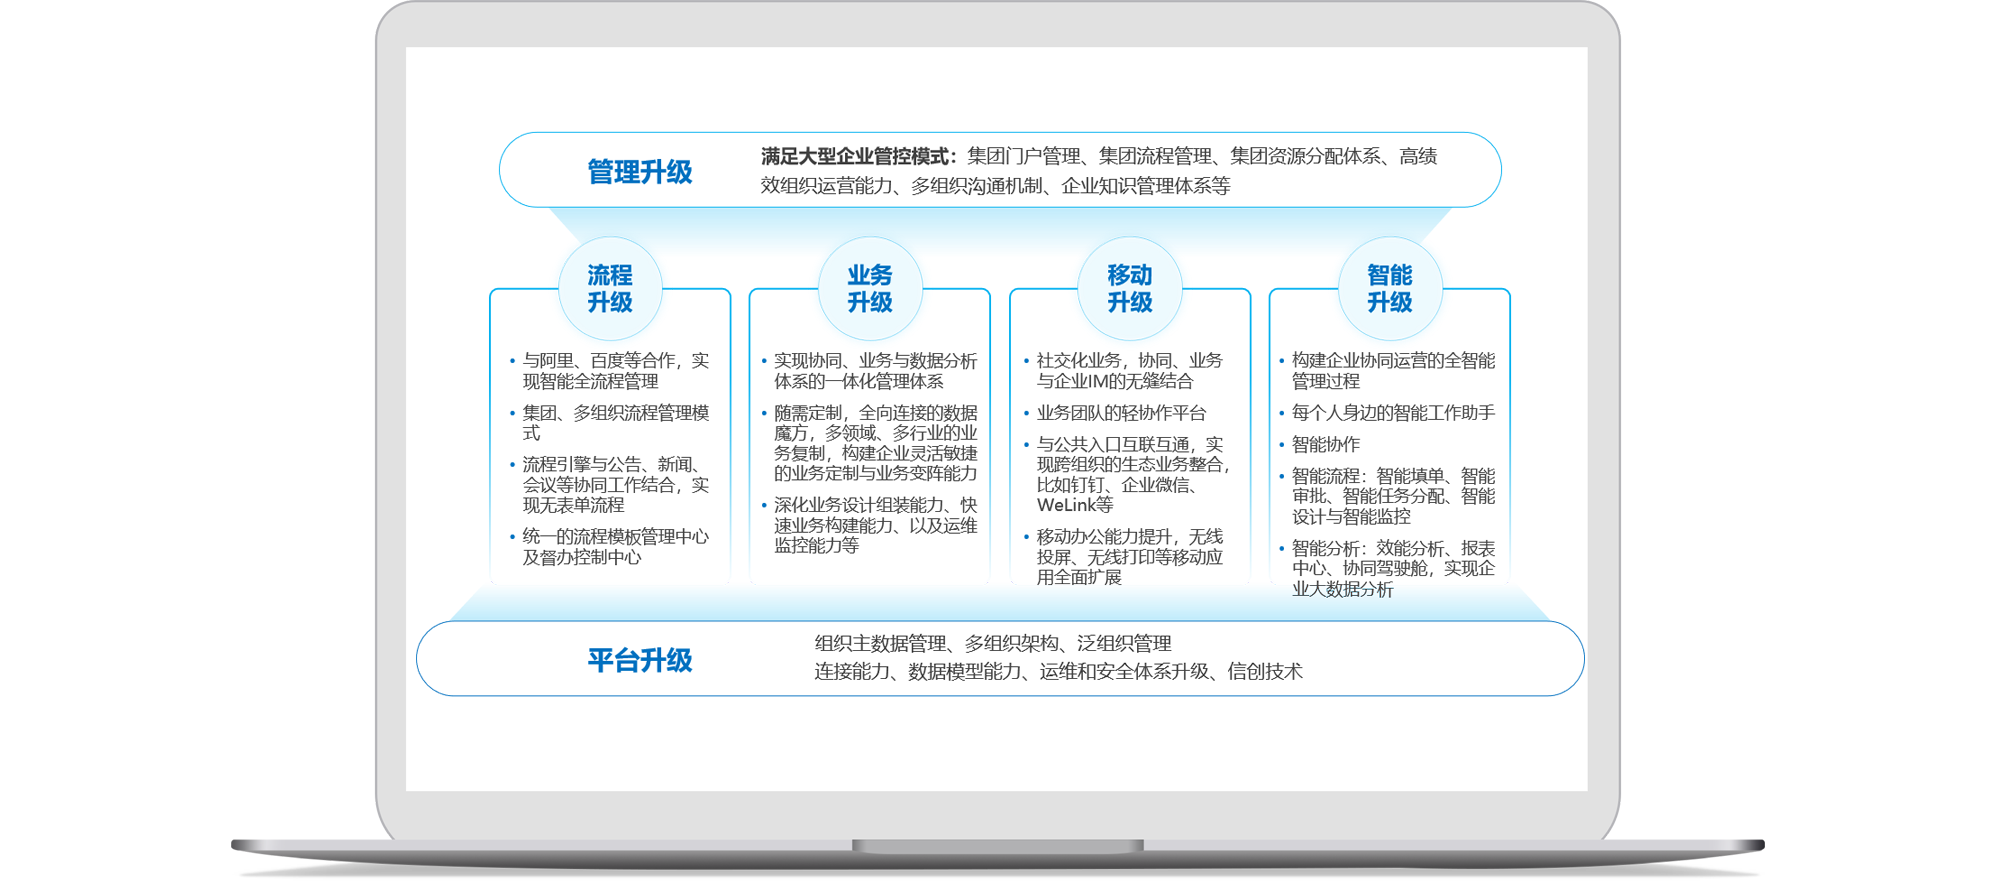Image resolution: width=2000 pixels, height=881 pixels.
Task: Open the 移动升级 circle badge
Action: [x=1130, y=289]
